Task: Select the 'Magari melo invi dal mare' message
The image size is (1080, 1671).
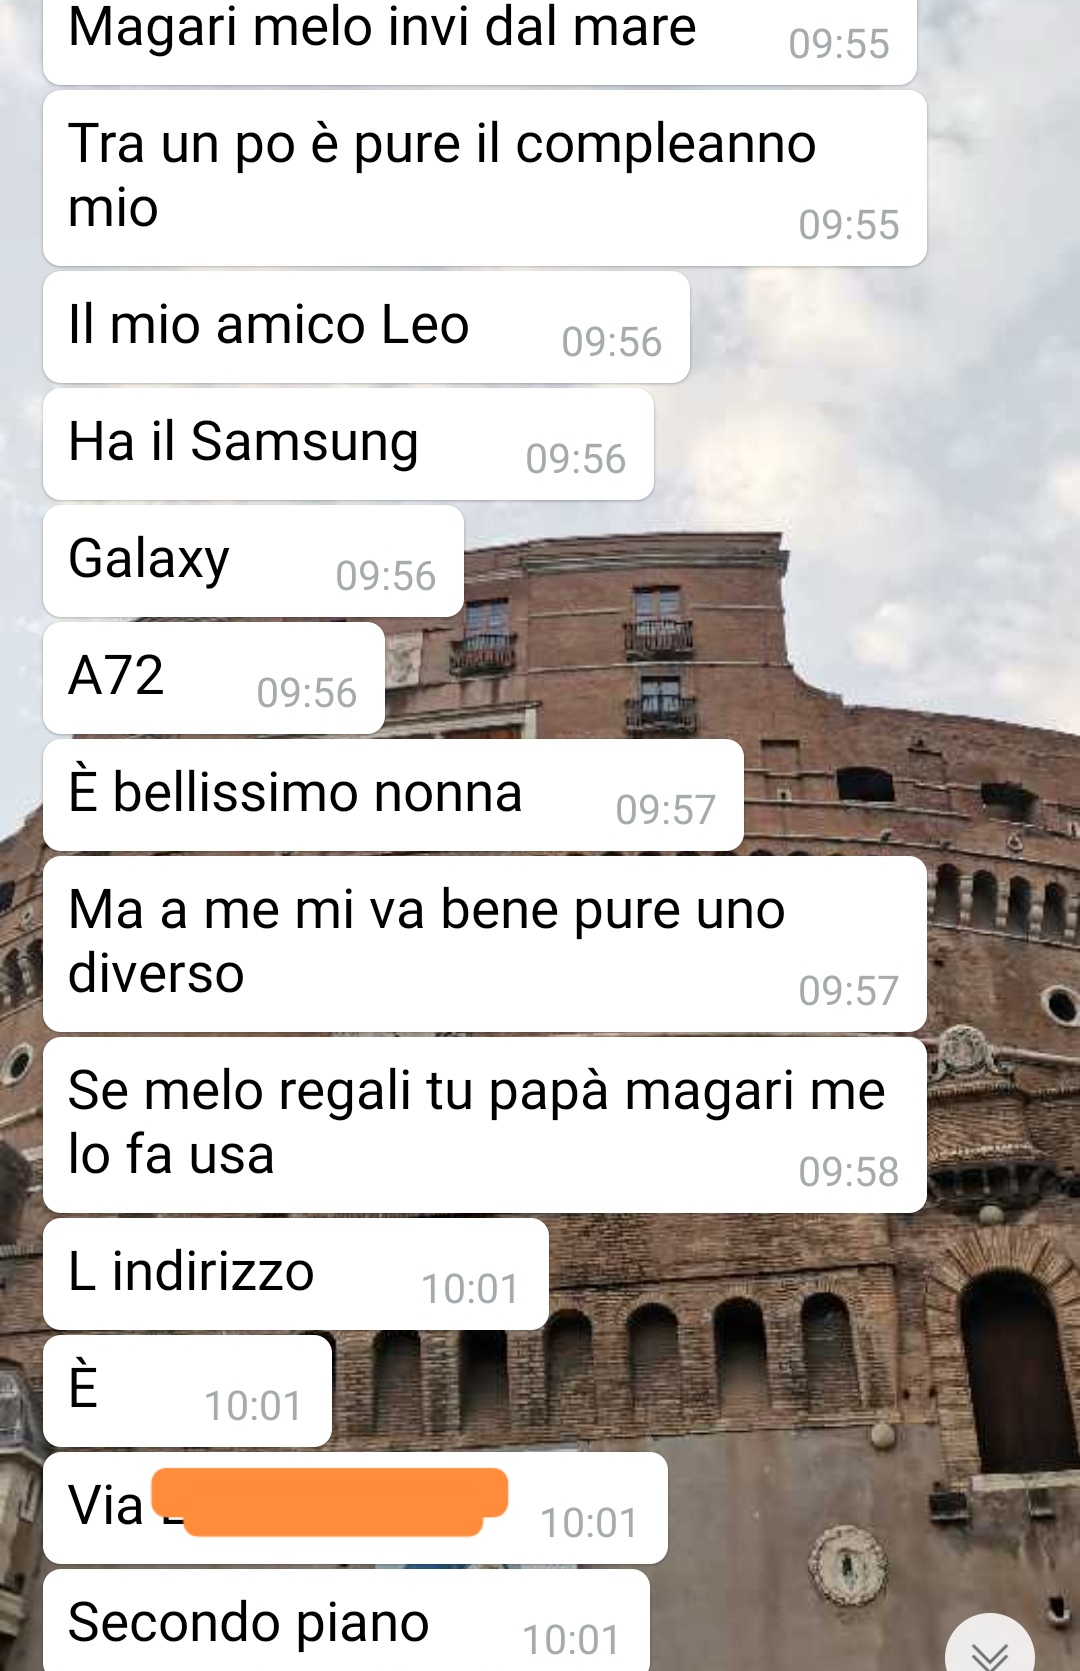Action: (x=480, y=41)
